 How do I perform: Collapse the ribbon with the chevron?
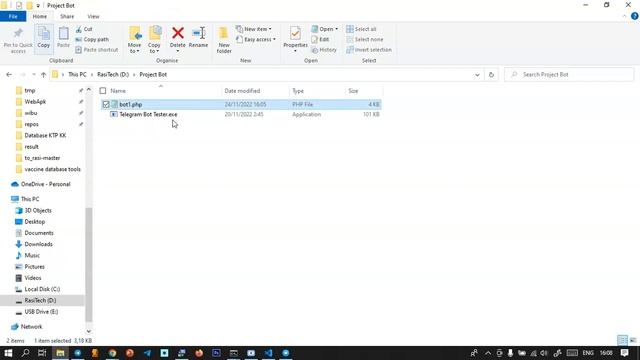coord(624,16)
